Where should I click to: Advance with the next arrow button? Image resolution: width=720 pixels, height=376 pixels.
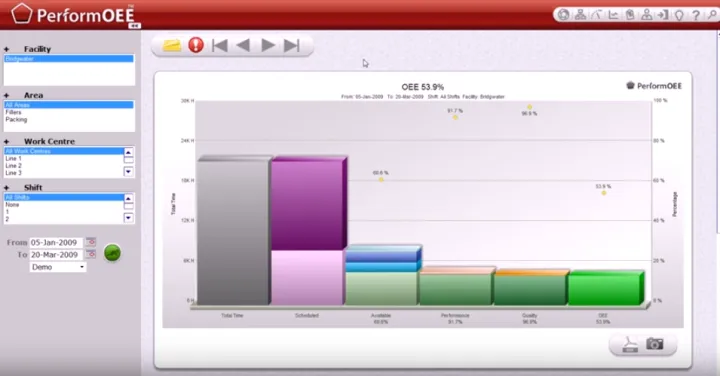[268, 45]
